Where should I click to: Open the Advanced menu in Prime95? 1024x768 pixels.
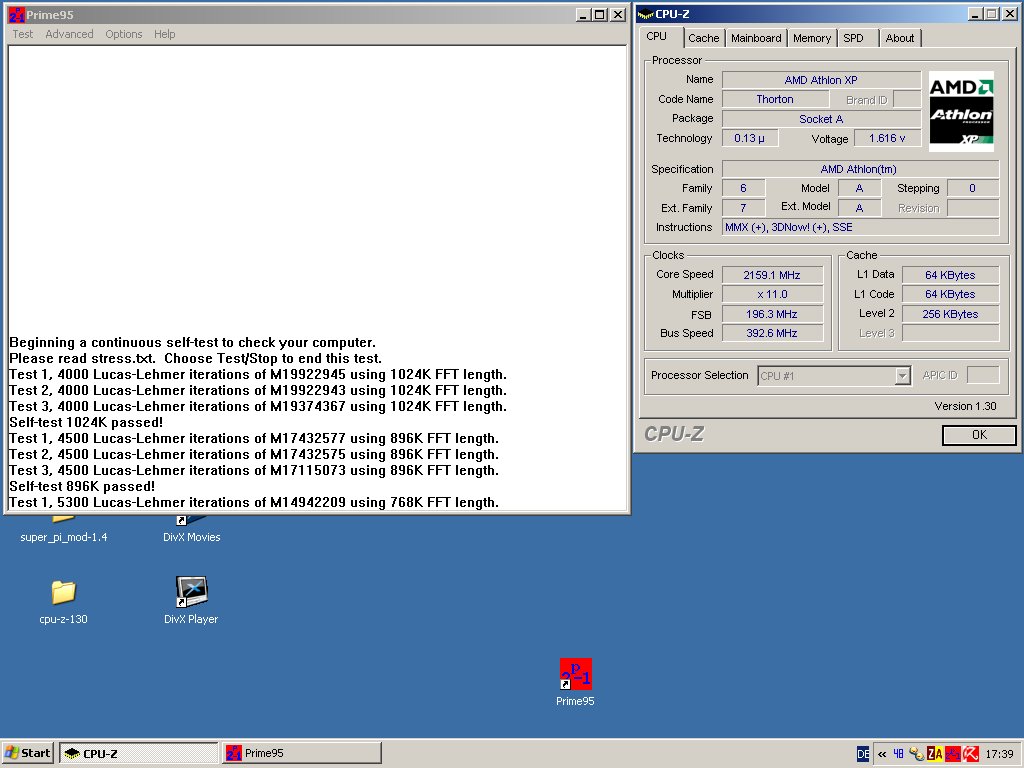69,34
